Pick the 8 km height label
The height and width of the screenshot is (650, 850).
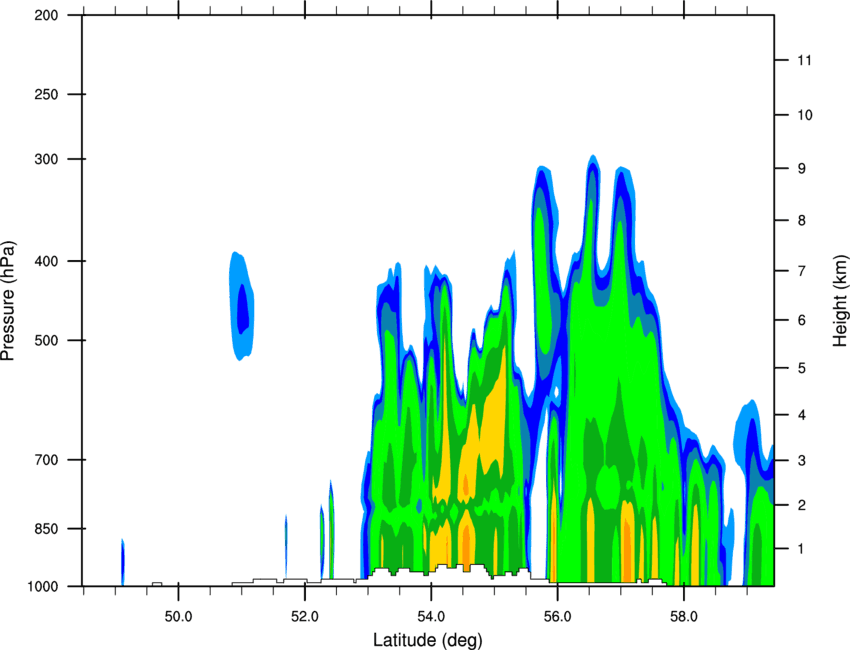801,220
